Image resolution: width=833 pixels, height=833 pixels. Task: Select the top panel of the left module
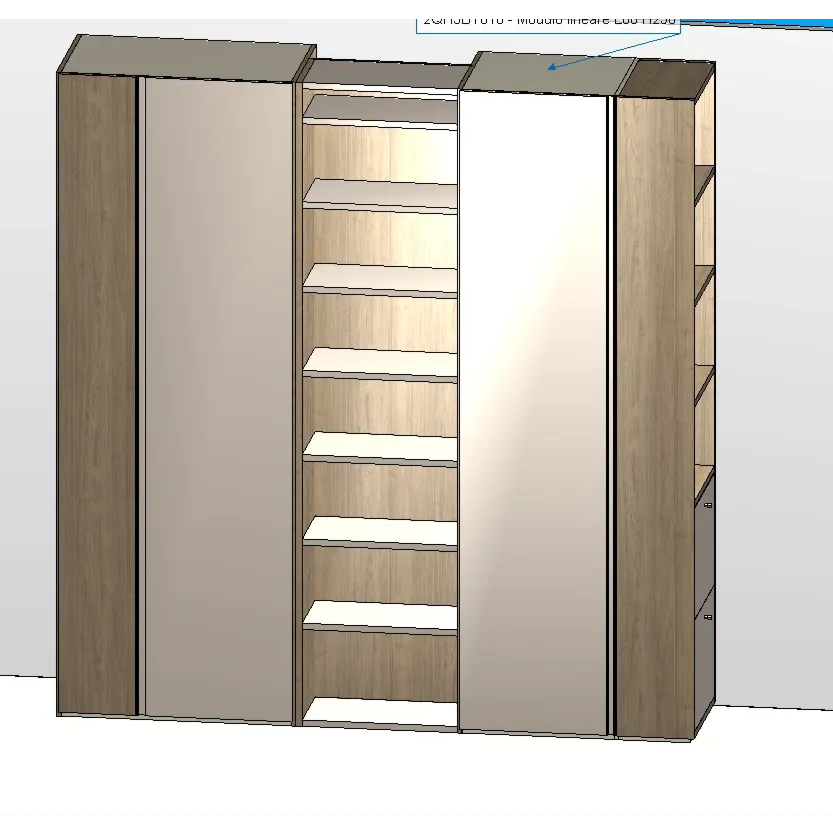[x=188, y=56]
